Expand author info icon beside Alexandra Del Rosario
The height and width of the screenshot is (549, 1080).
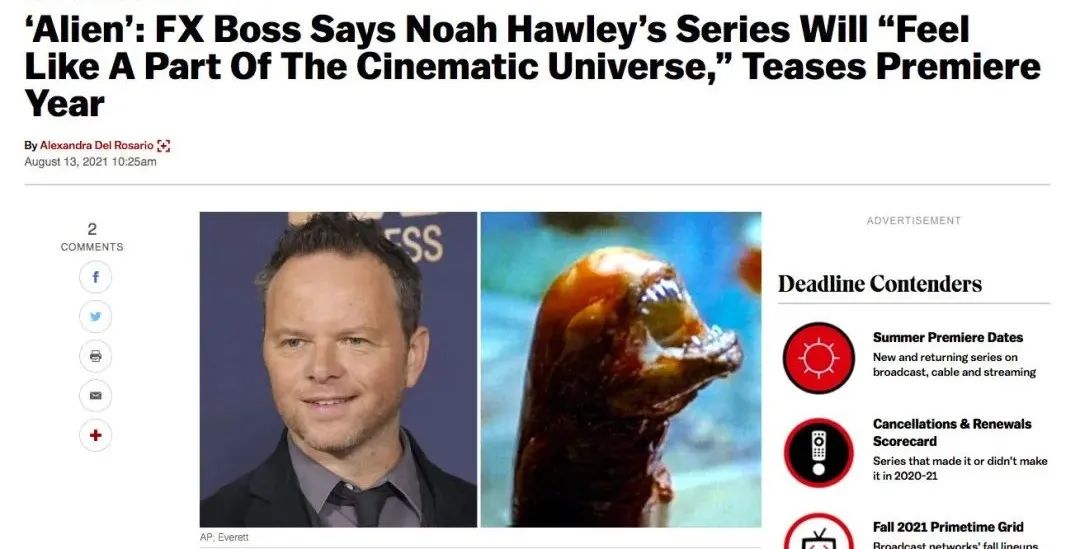point(163,146)
